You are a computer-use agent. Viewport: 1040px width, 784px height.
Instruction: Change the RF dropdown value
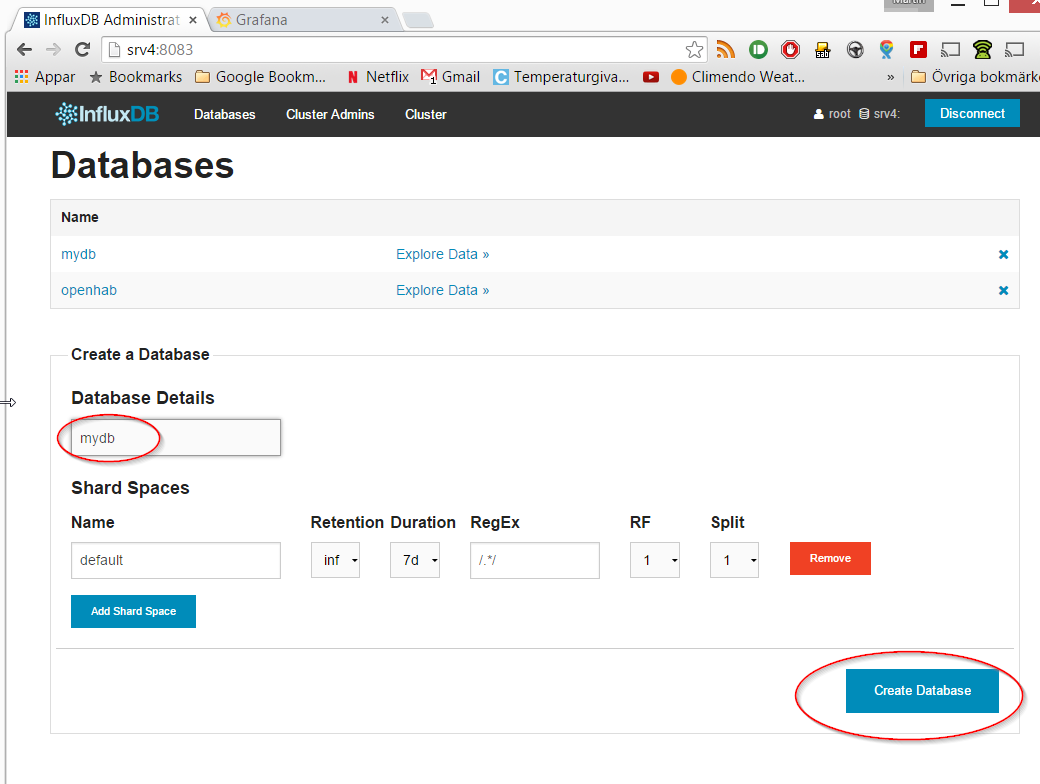click(654, 559)
